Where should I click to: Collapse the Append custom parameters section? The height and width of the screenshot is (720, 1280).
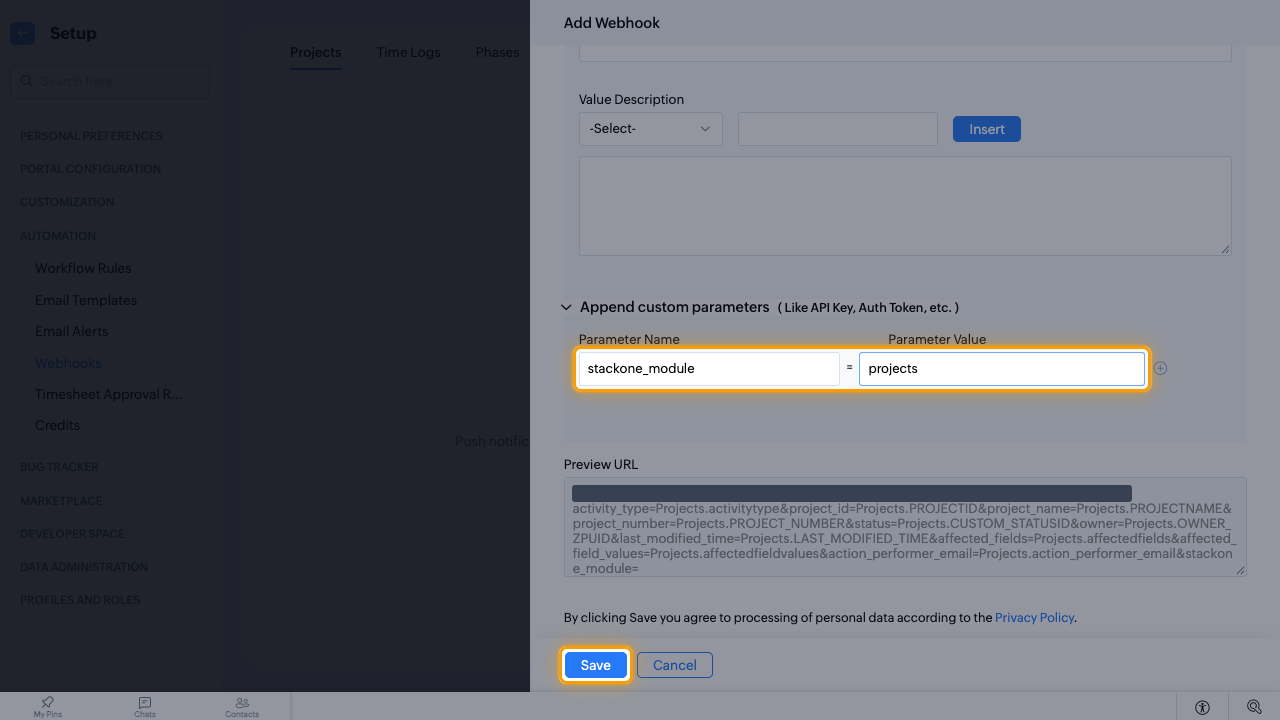point(566,307)
